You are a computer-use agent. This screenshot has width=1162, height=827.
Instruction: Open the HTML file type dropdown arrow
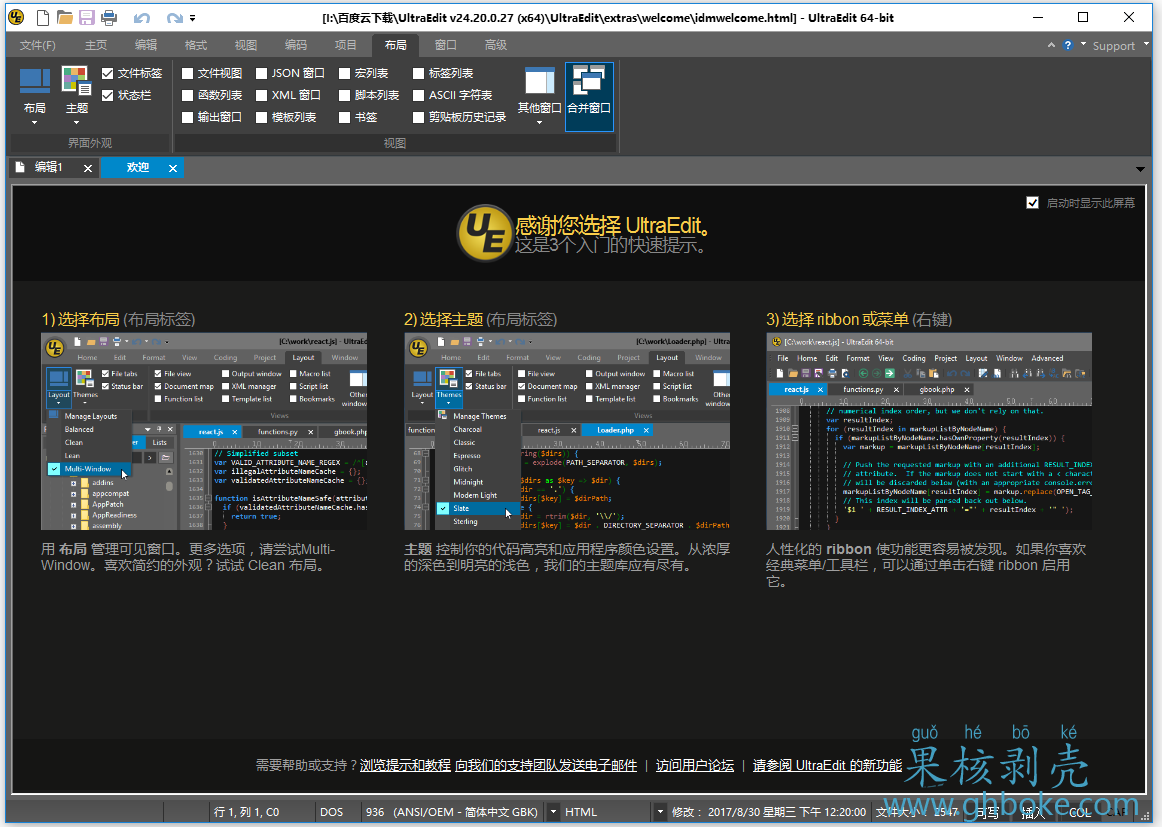click(x=660, y=812)
